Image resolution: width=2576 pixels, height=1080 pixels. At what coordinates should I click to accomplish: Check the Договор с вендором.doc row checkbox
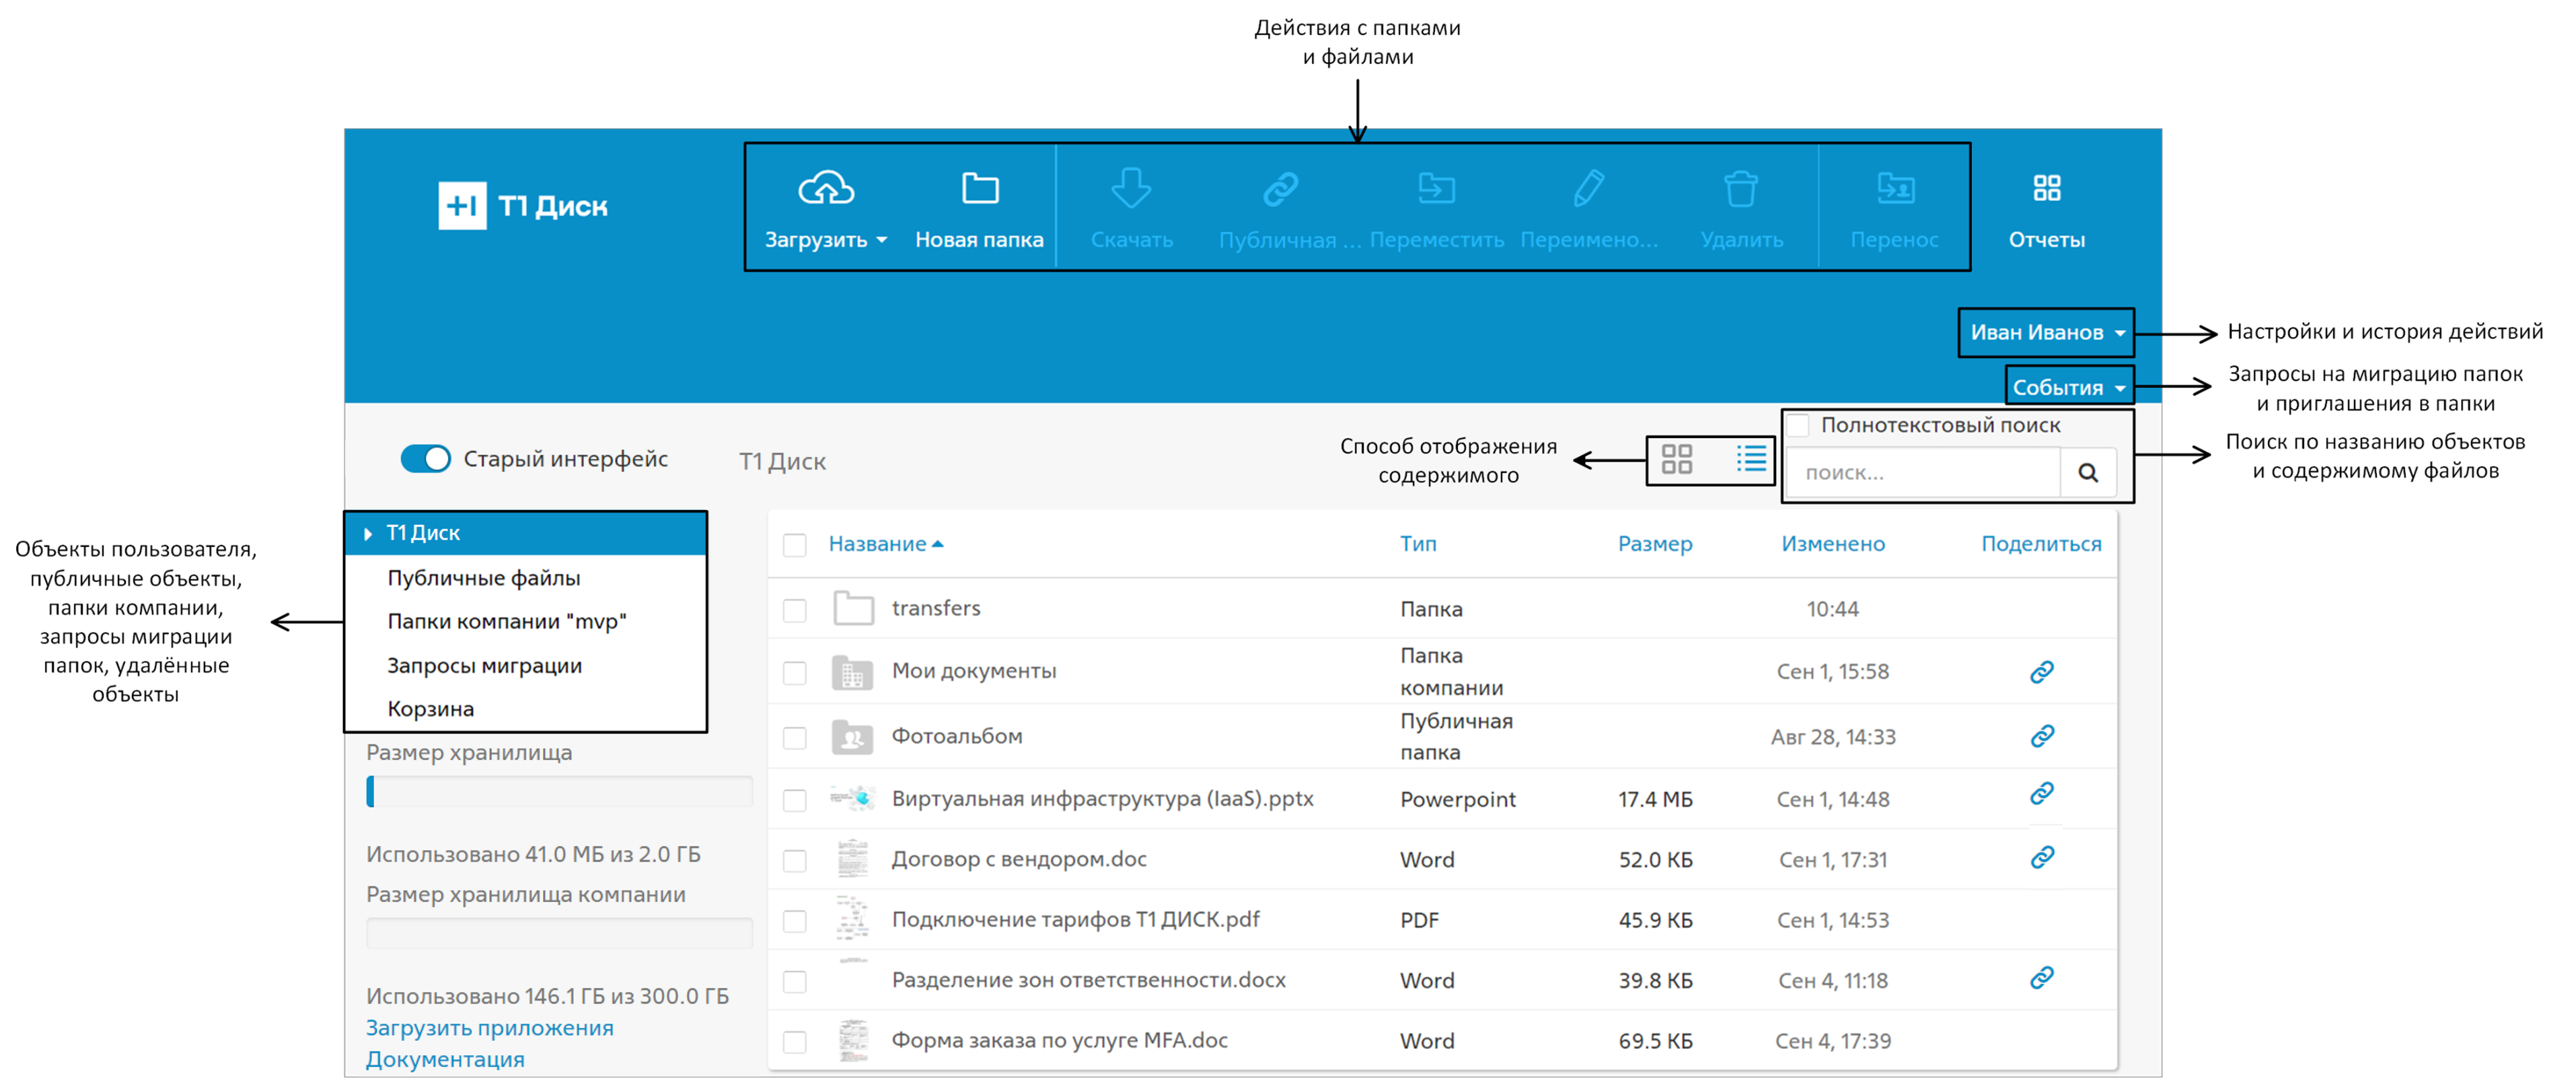pos(795,861)
